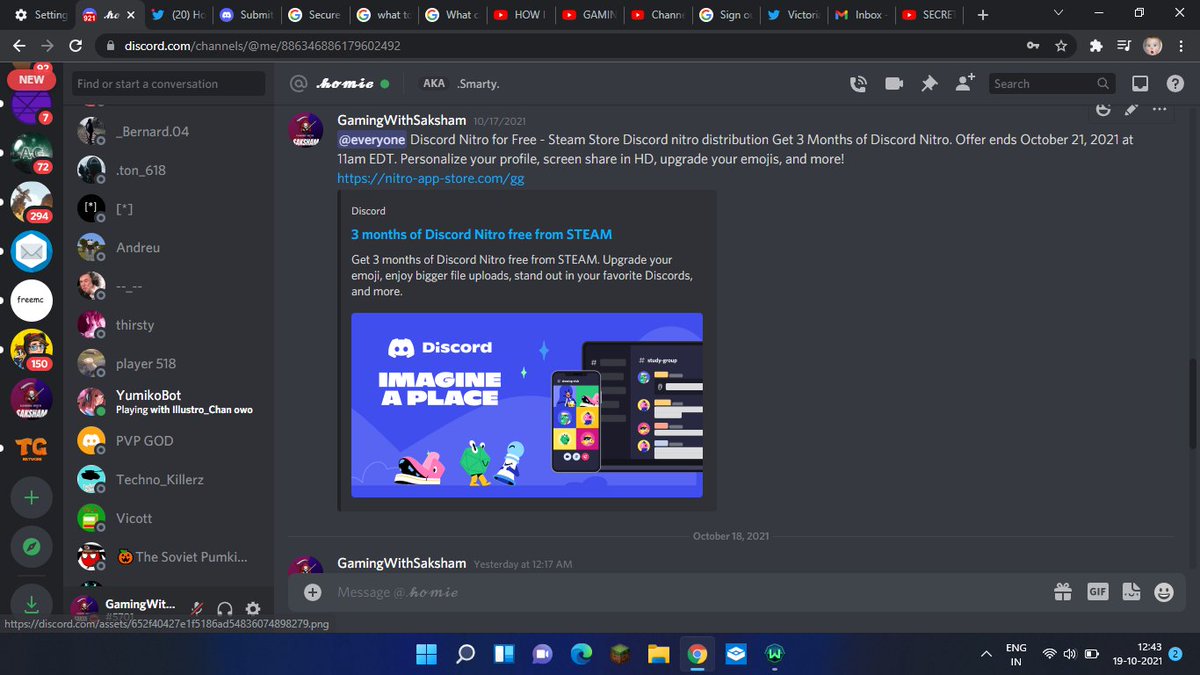Open Chrome tab search dropdown arrow
Image resolution: width=1200 pixels, height=675 pixels.
tap(1060, 14)
